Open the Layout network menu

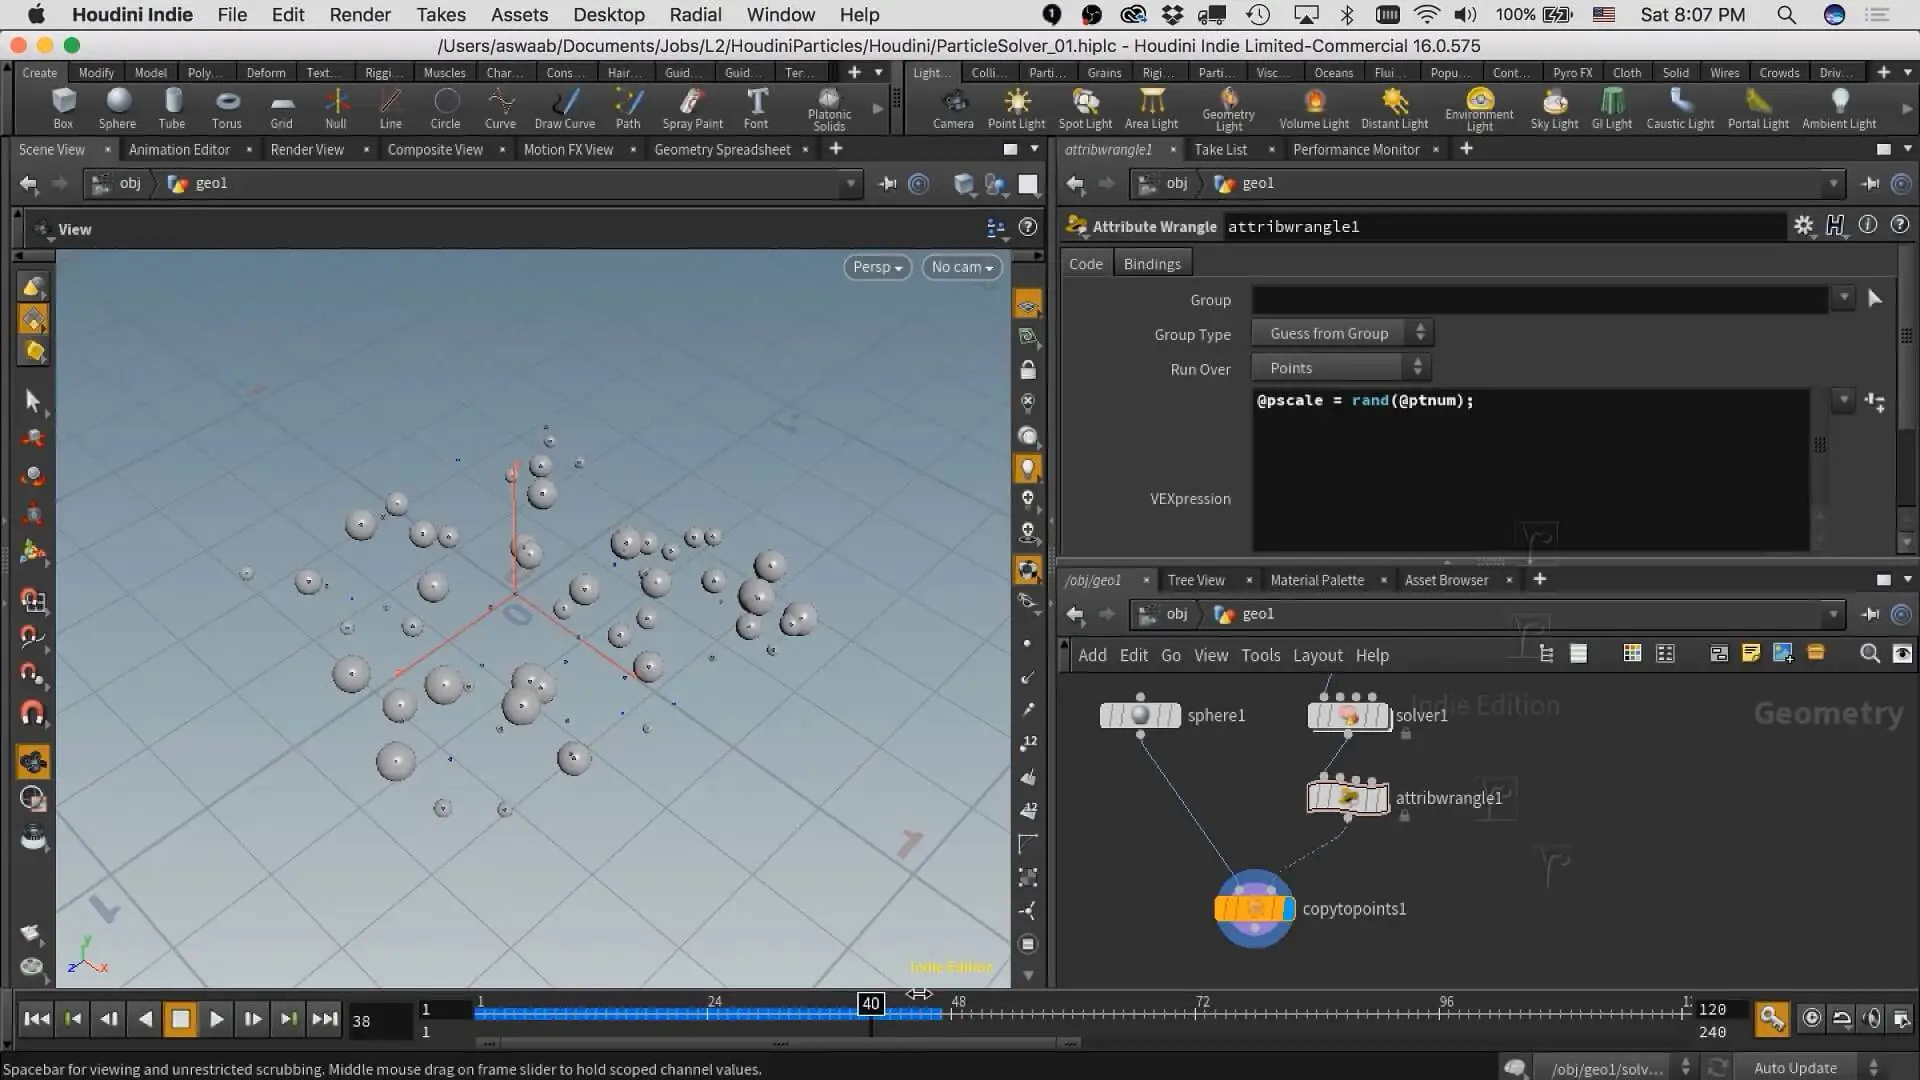pyautogui.click(x=1317, y=655)
